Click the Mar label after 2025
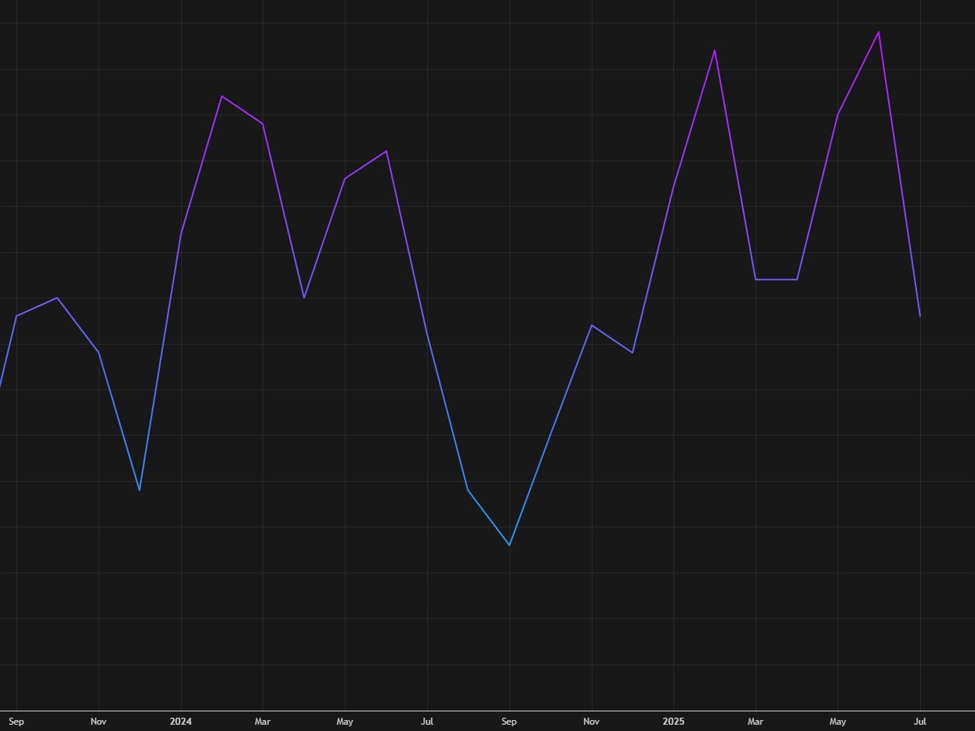Screen dimensions: 975x731 click(755, 721)
